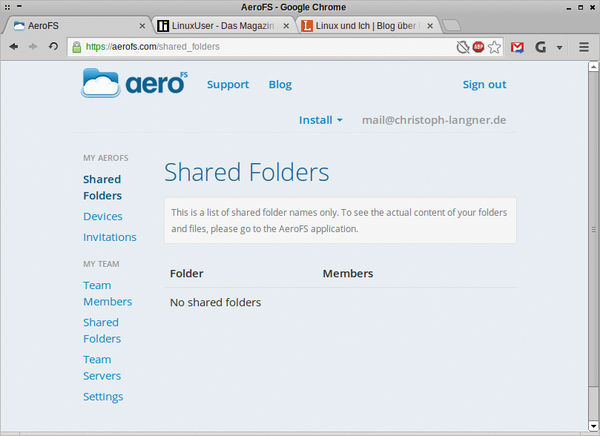This screenshot has height=436, width=600.
Task: Close the AeroFS browser tab
Action: click(142, 25)
